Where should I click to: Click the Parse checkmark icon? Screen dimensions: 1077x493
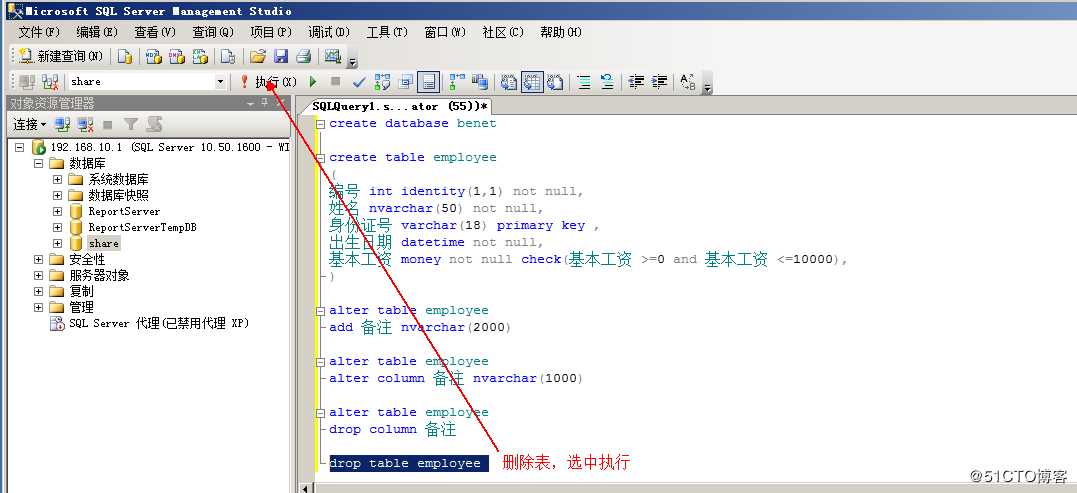(x=359, y=82)
